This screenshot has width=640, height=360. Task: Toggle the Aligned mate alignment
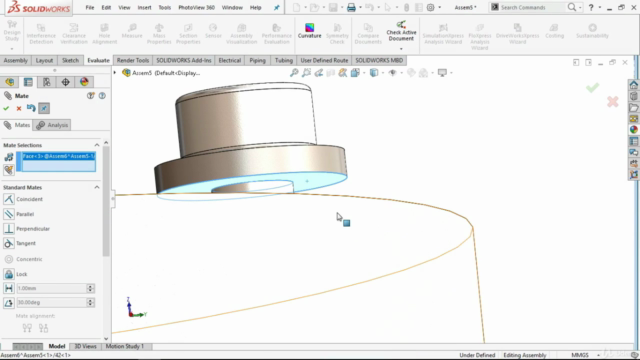pos(27,328)
